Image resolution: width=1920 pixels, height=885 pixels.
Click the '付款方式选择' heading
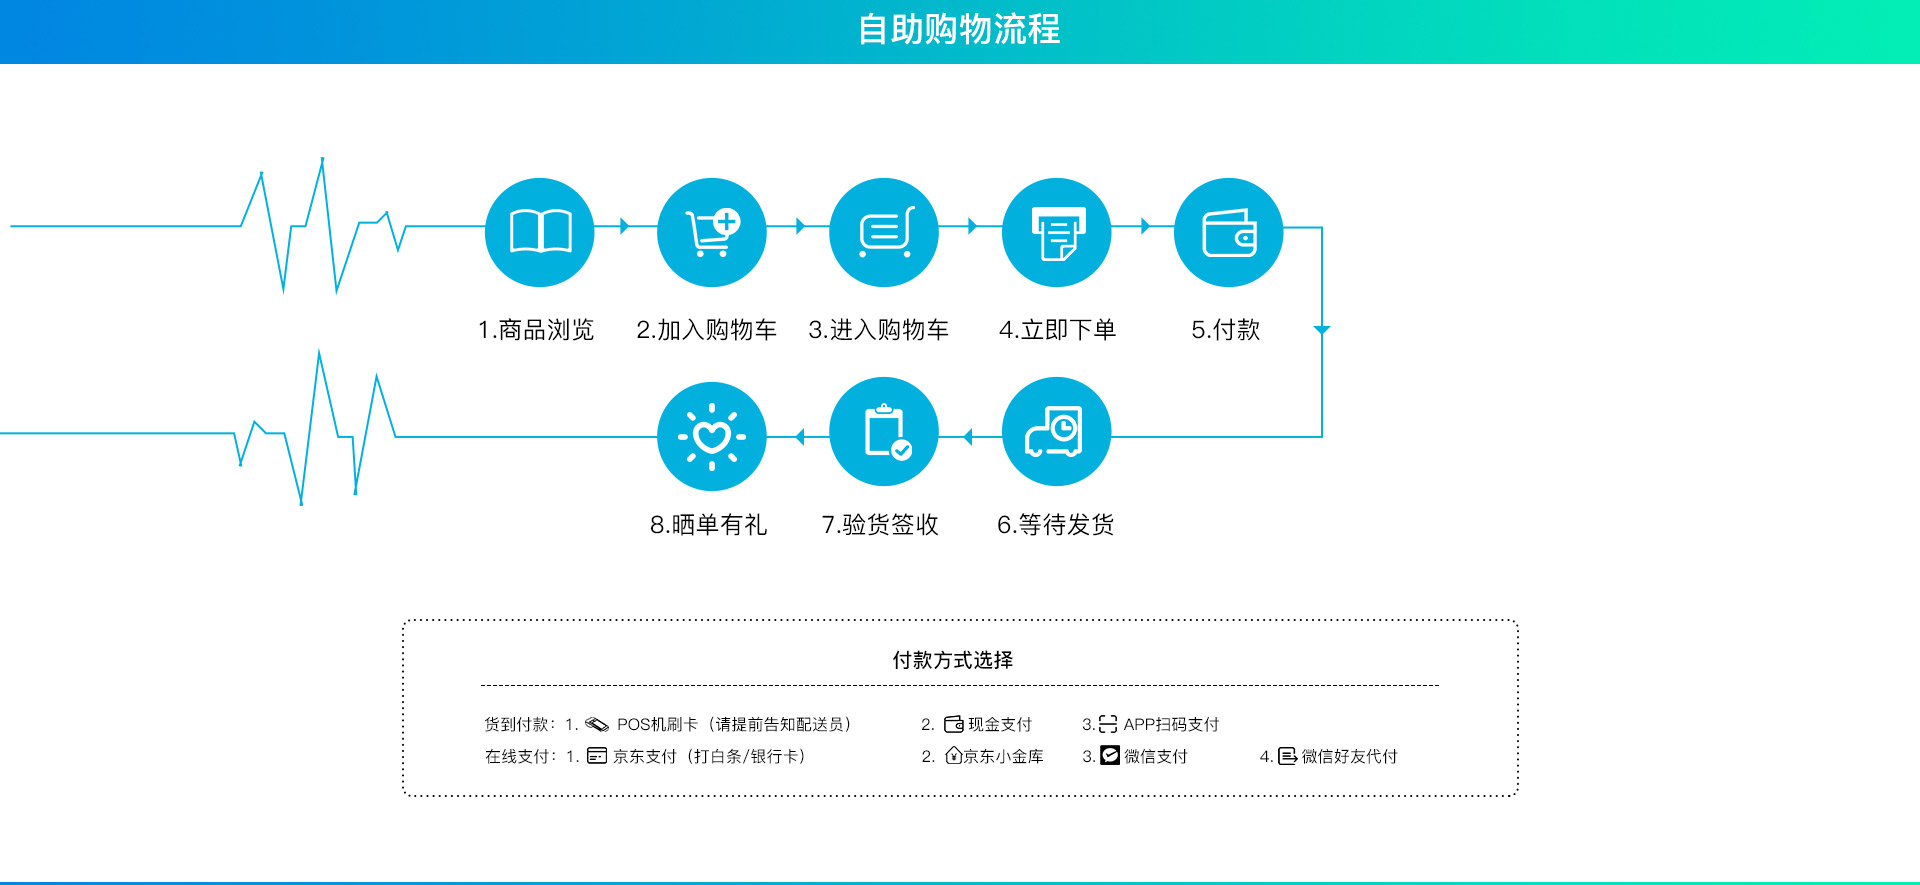[953, 660]
